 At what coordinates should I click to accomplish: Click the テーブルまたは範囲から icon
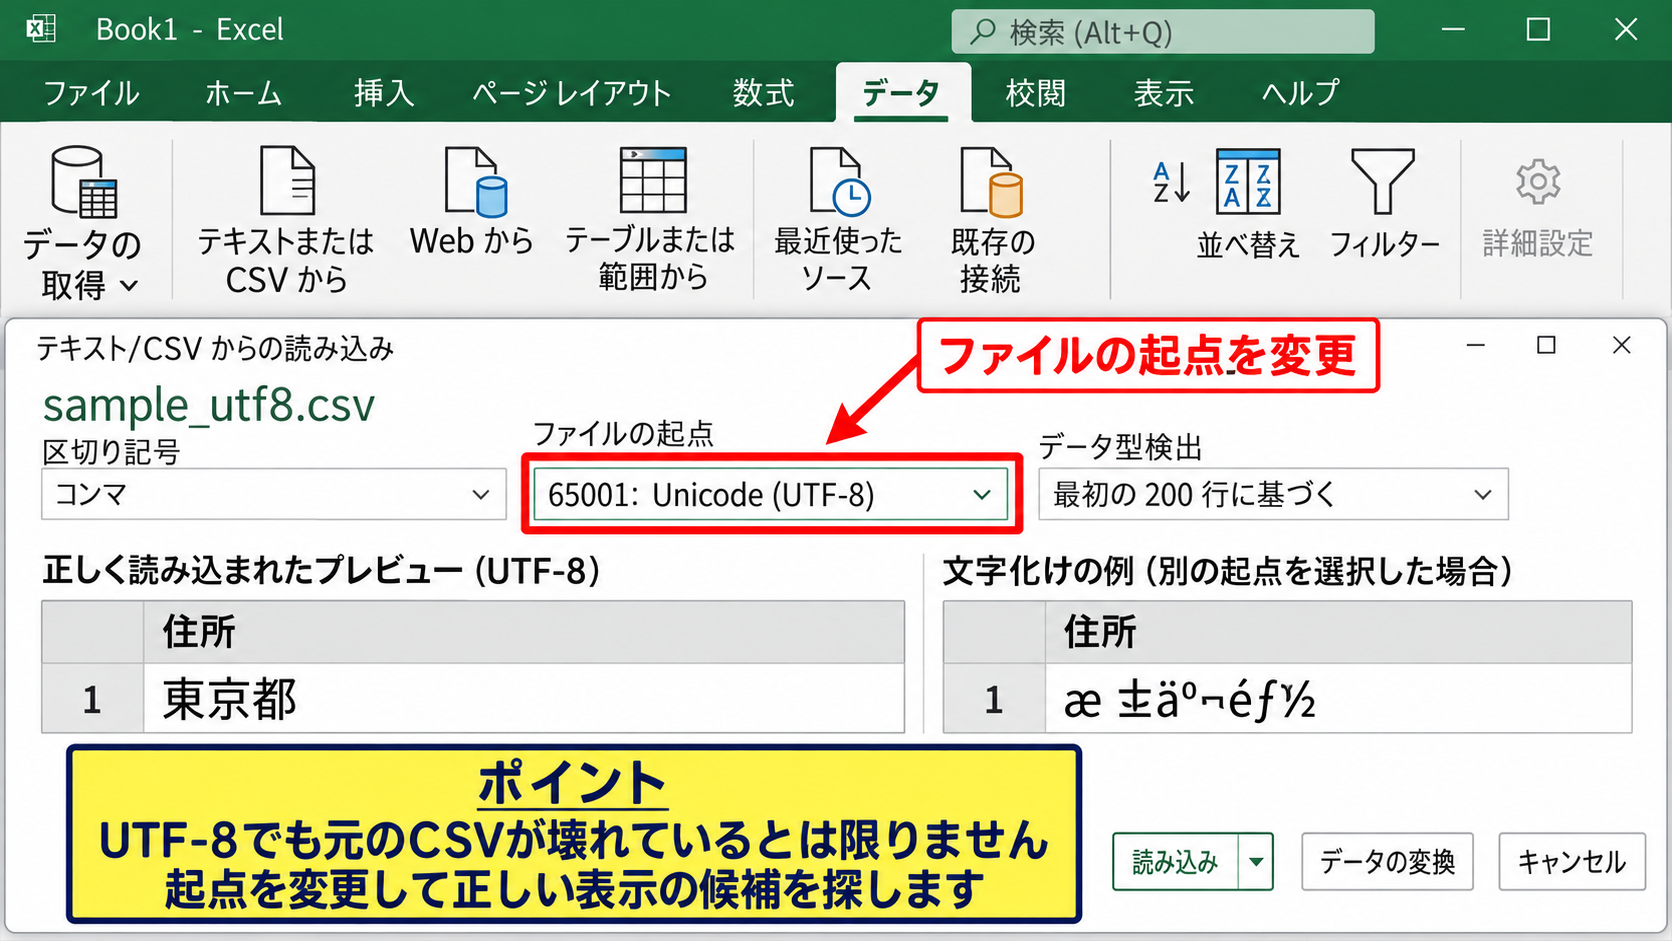(653, 180)
